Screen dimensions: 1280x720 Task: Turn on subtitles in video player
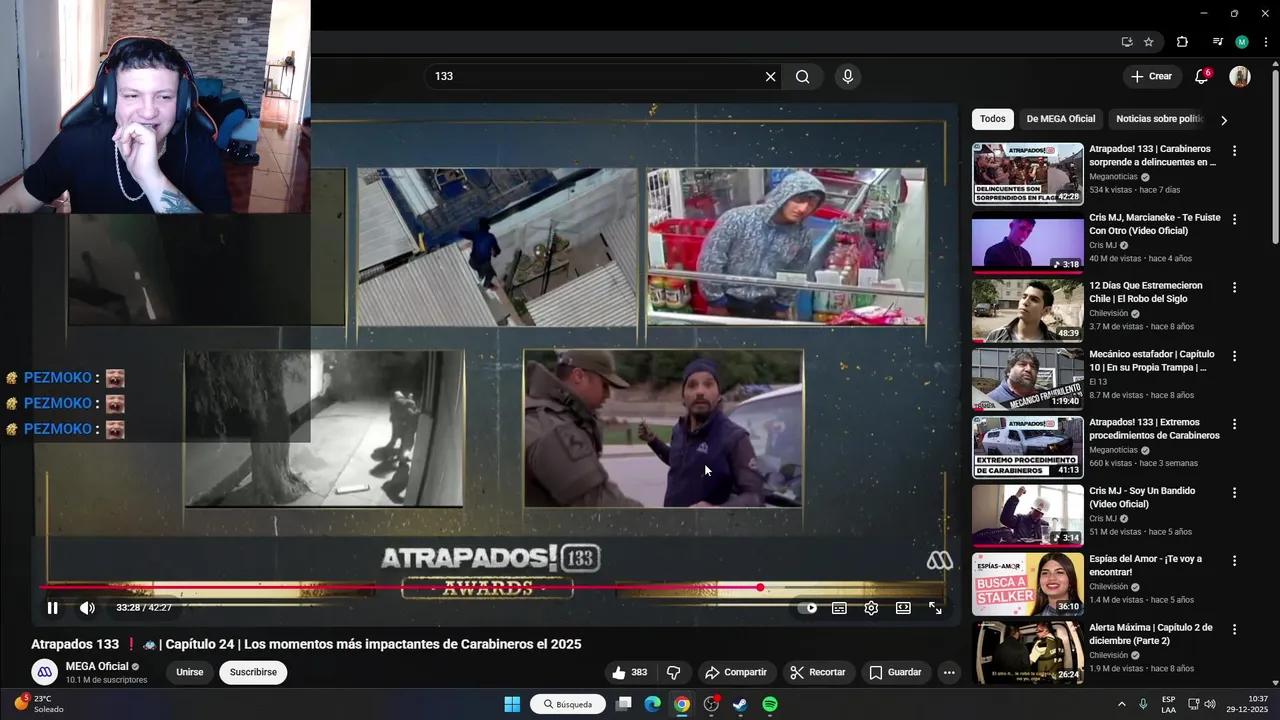pos(839,608)
